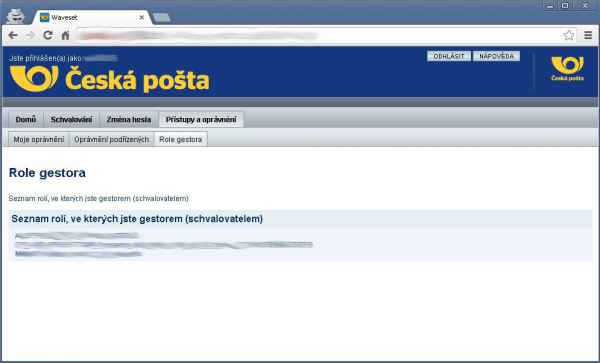Open the Chrome hamburger menu
This screenshot has height=363, width=600.
588,36
